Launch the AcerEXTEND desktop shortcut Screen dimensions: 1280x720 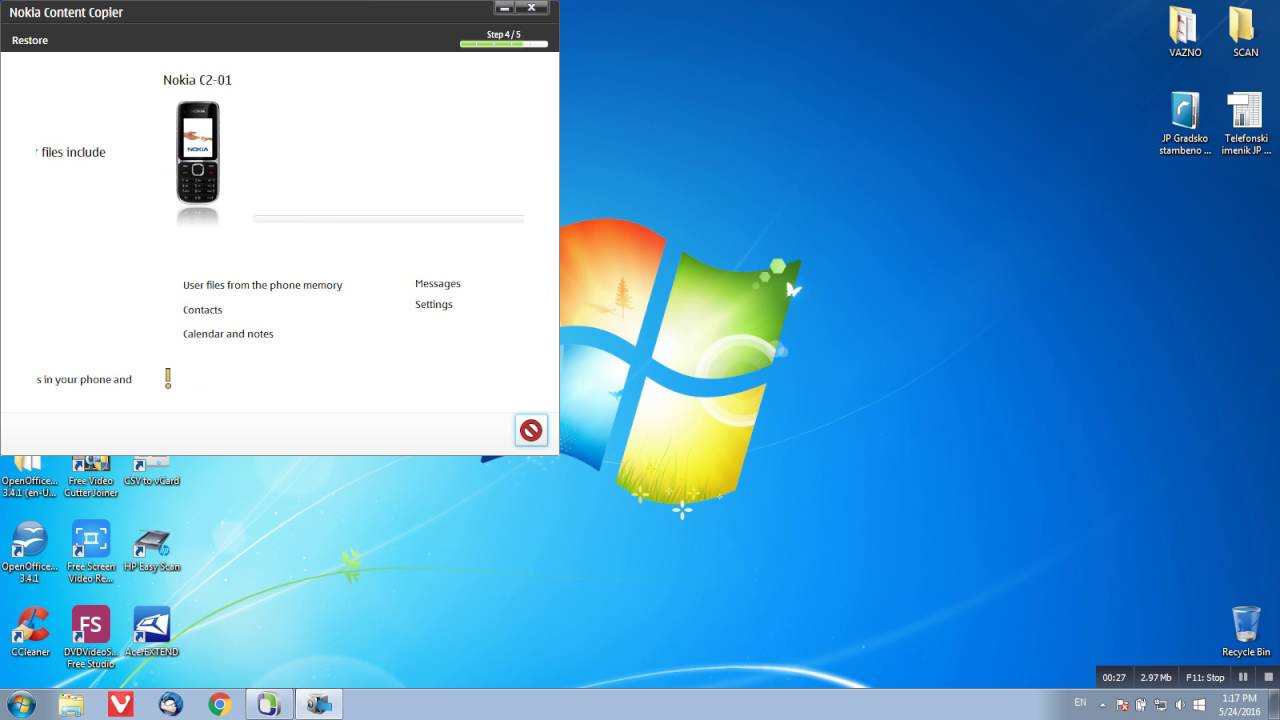click(x=152, y=632)
